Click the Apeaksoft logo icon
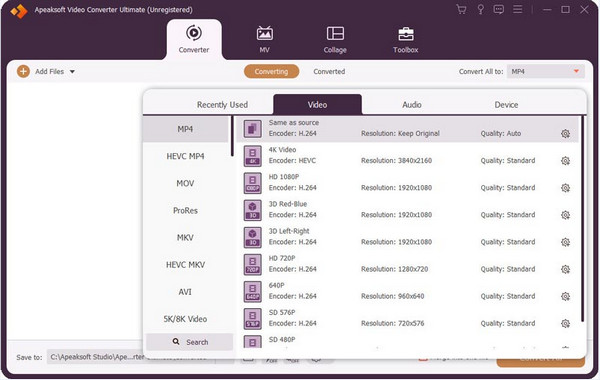 (19, 11)
